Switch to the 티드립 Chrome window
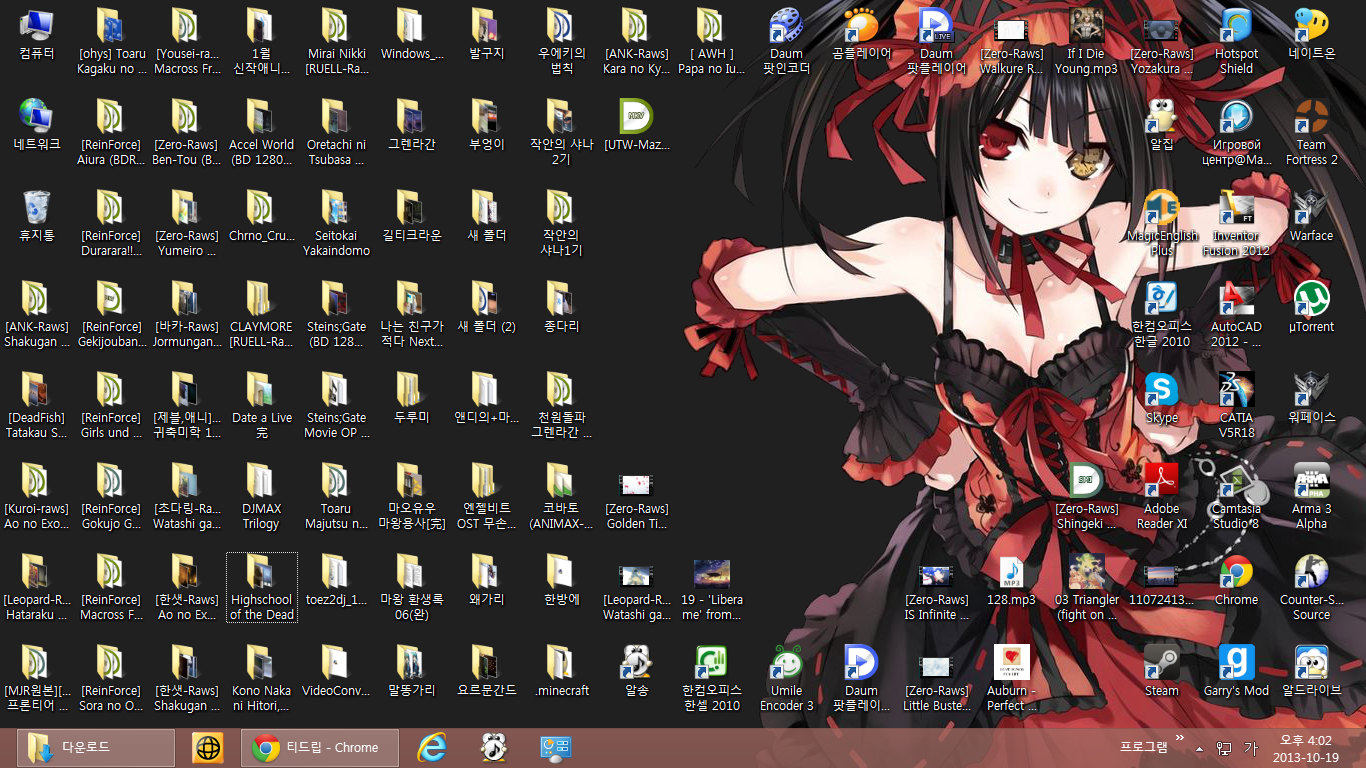The image size is (1366, 768). click(x=320, y=747)
